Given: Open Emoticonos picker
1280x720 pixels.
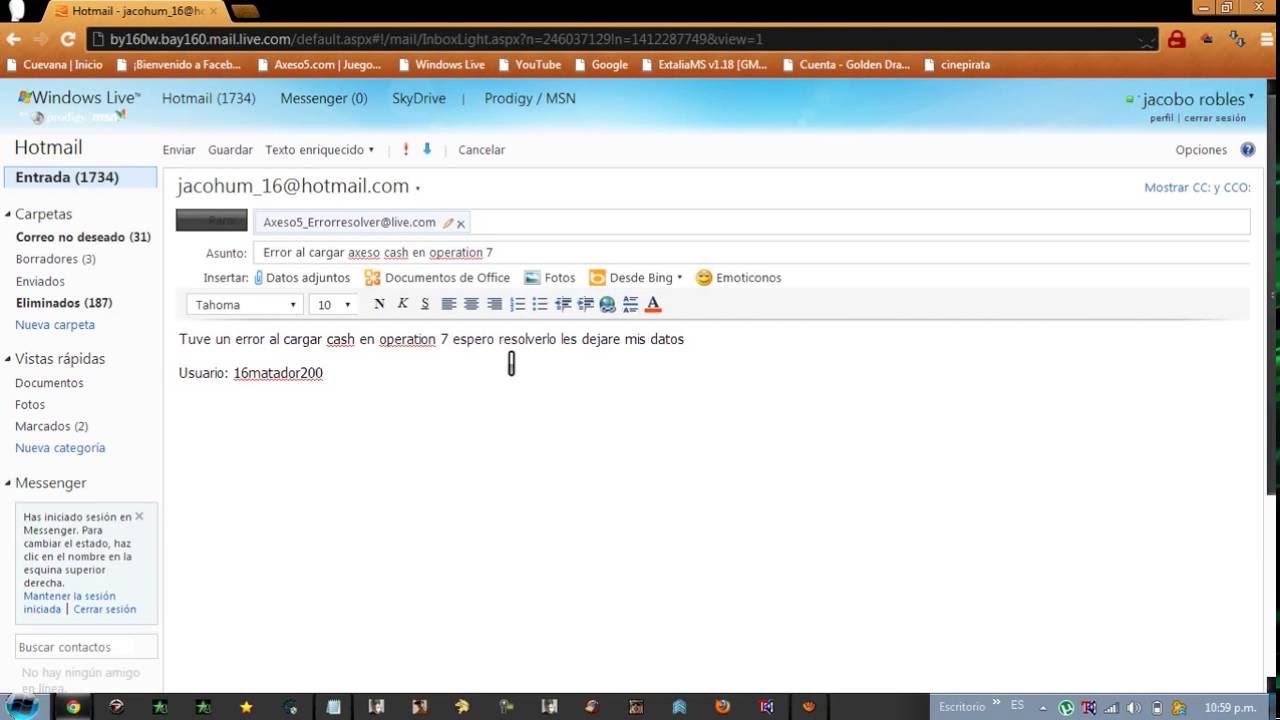Looking at the screenshot, I should [x=738, y=278].
